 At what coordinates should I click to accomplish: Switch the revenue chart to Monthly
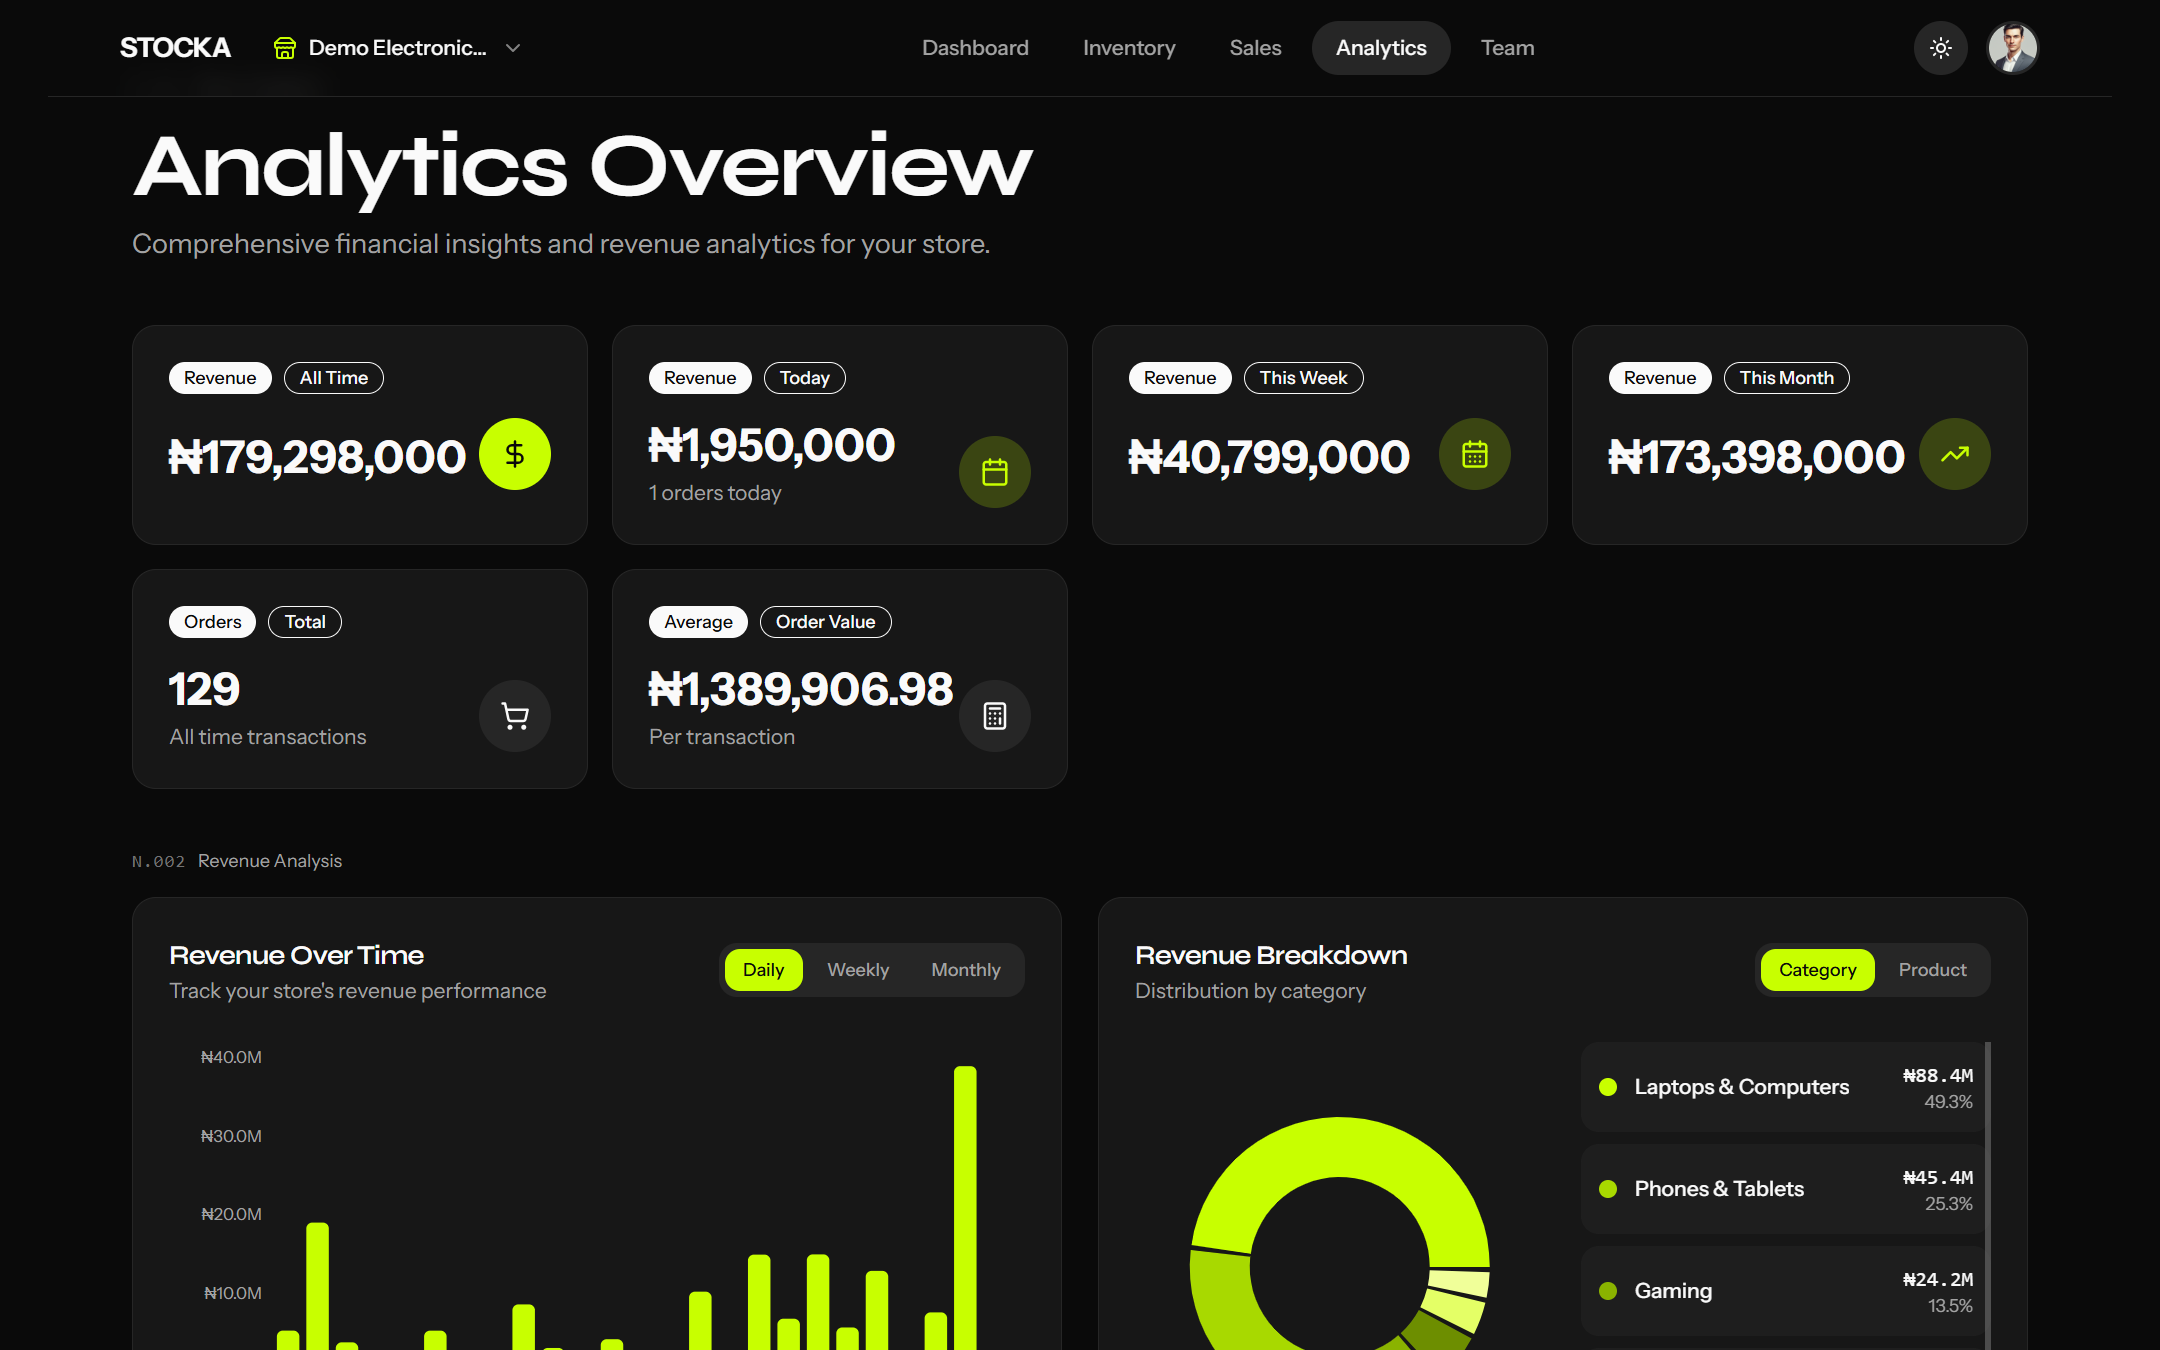pyautogui.click(x=965, y=970)
